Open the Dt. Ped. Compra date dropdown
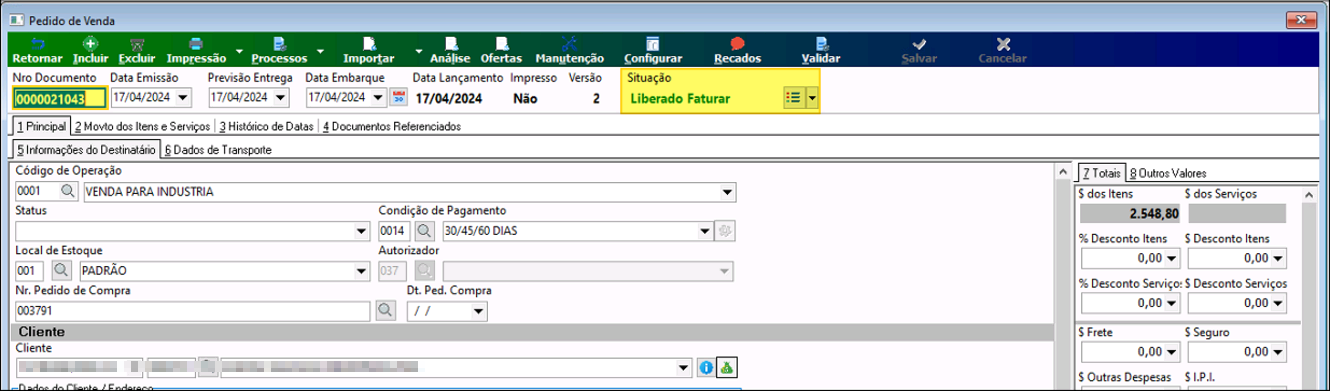Screen dimensions: 1330x391 coord(479,311)
